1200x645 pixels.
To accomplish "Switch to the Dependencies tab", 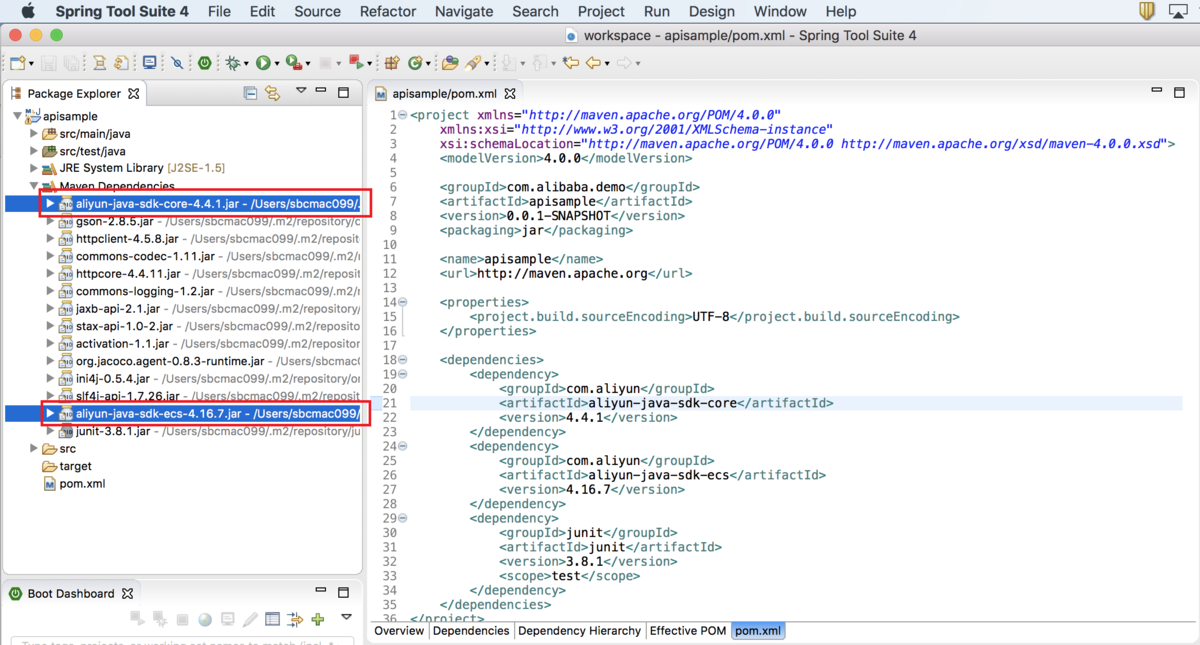I will tap(471, 631).
